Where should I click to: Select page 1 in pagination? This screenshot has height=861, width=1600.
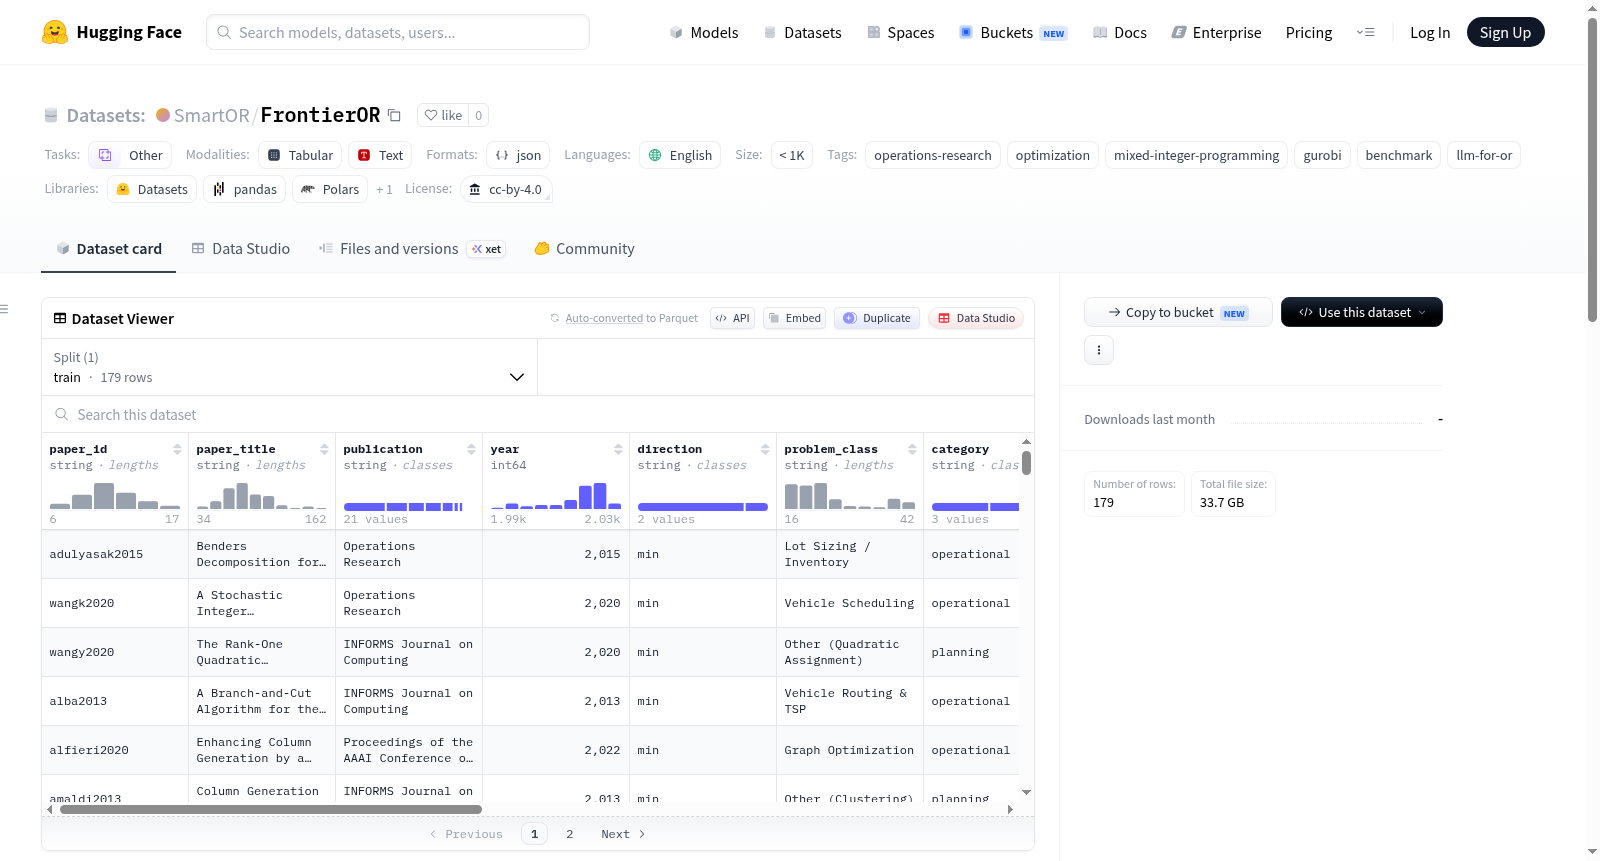click(535, 834)
